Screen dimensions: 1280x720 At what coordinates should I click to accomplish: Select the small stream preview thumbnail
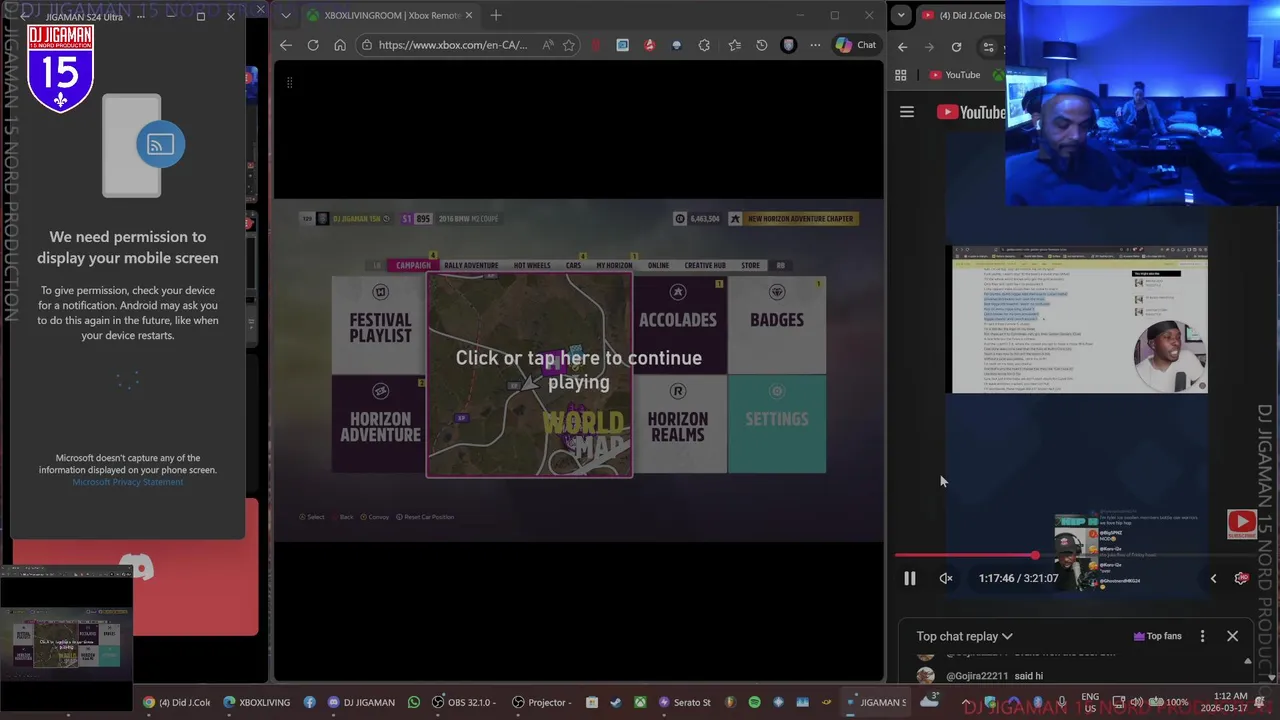click(66, 640)
